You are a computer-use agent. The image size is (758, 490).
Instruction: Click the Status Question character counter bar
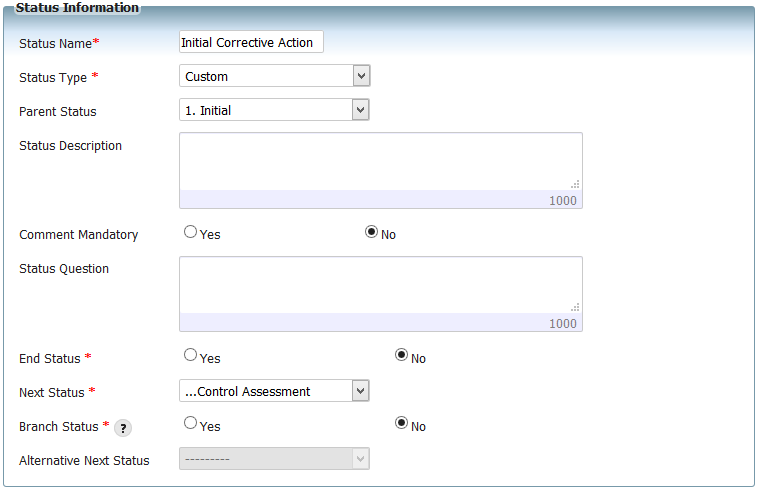click(x=381, y=323)
